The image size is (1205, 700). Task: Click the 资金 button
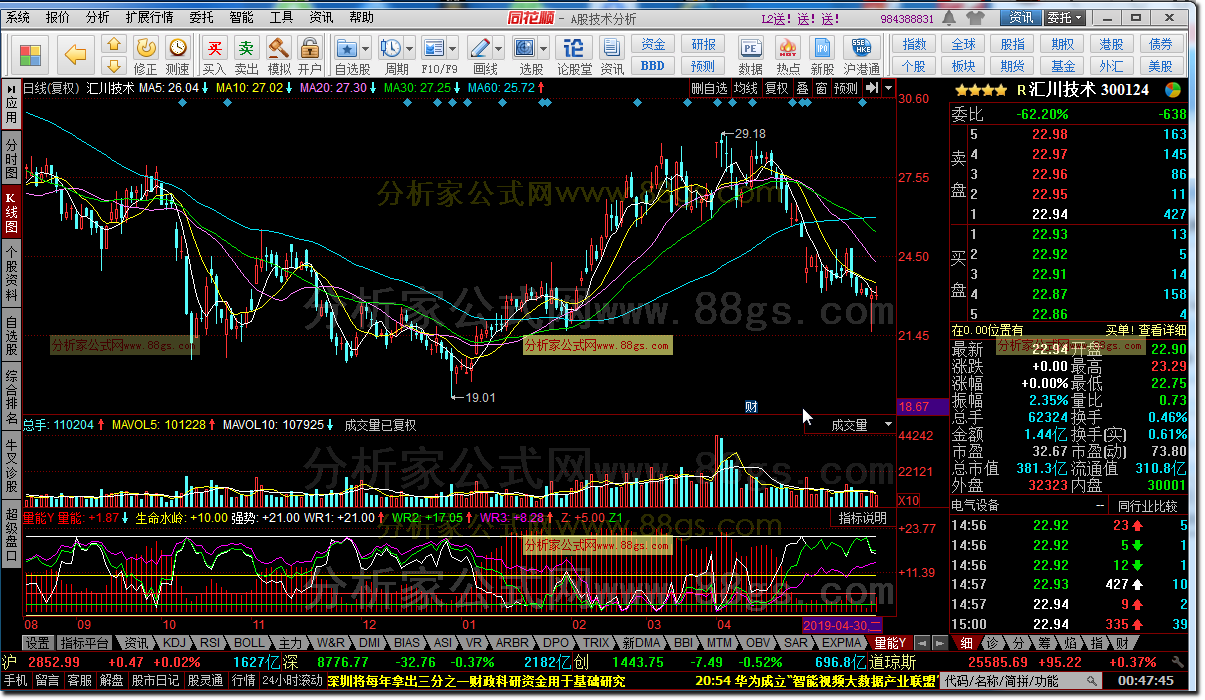[653, 45]
